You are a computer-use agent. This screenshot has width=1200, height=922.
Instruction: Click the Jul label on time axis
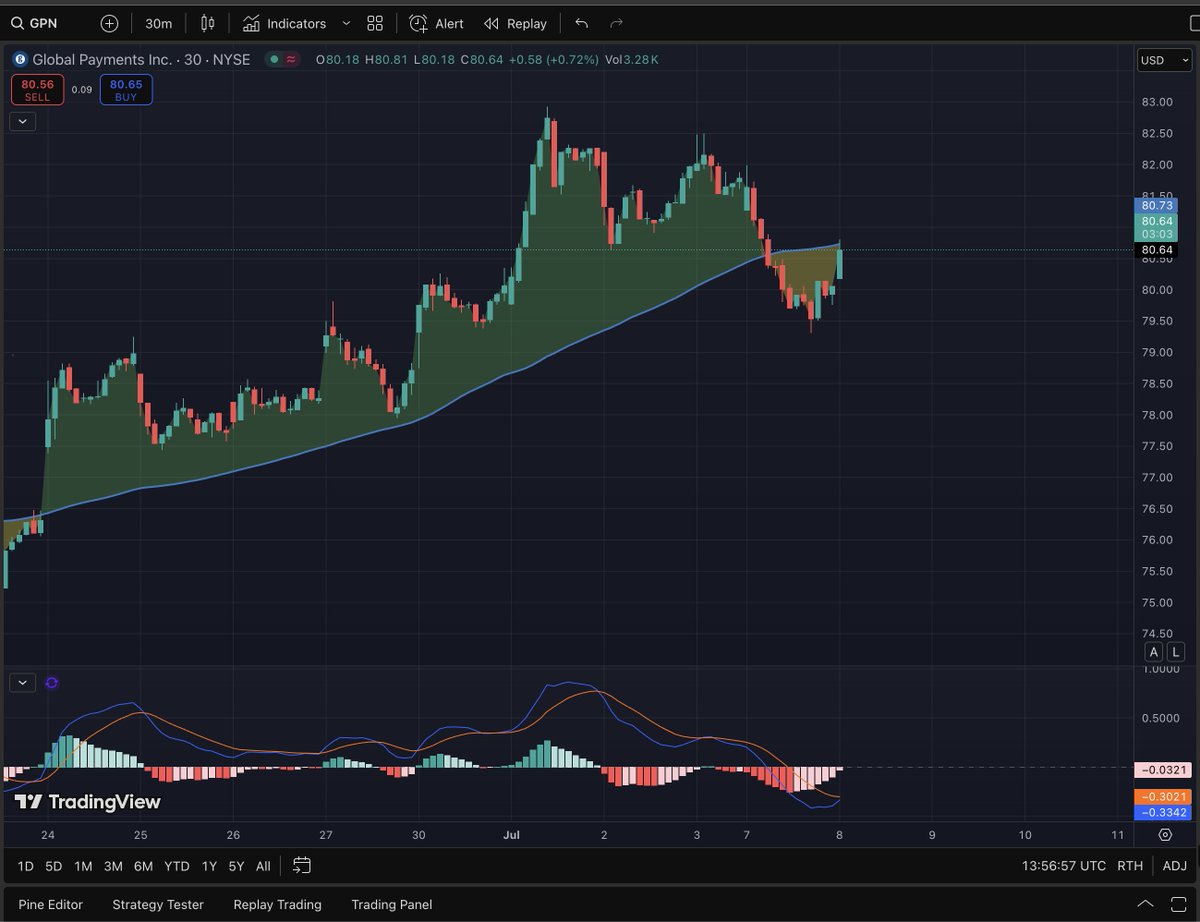(512, 834)
